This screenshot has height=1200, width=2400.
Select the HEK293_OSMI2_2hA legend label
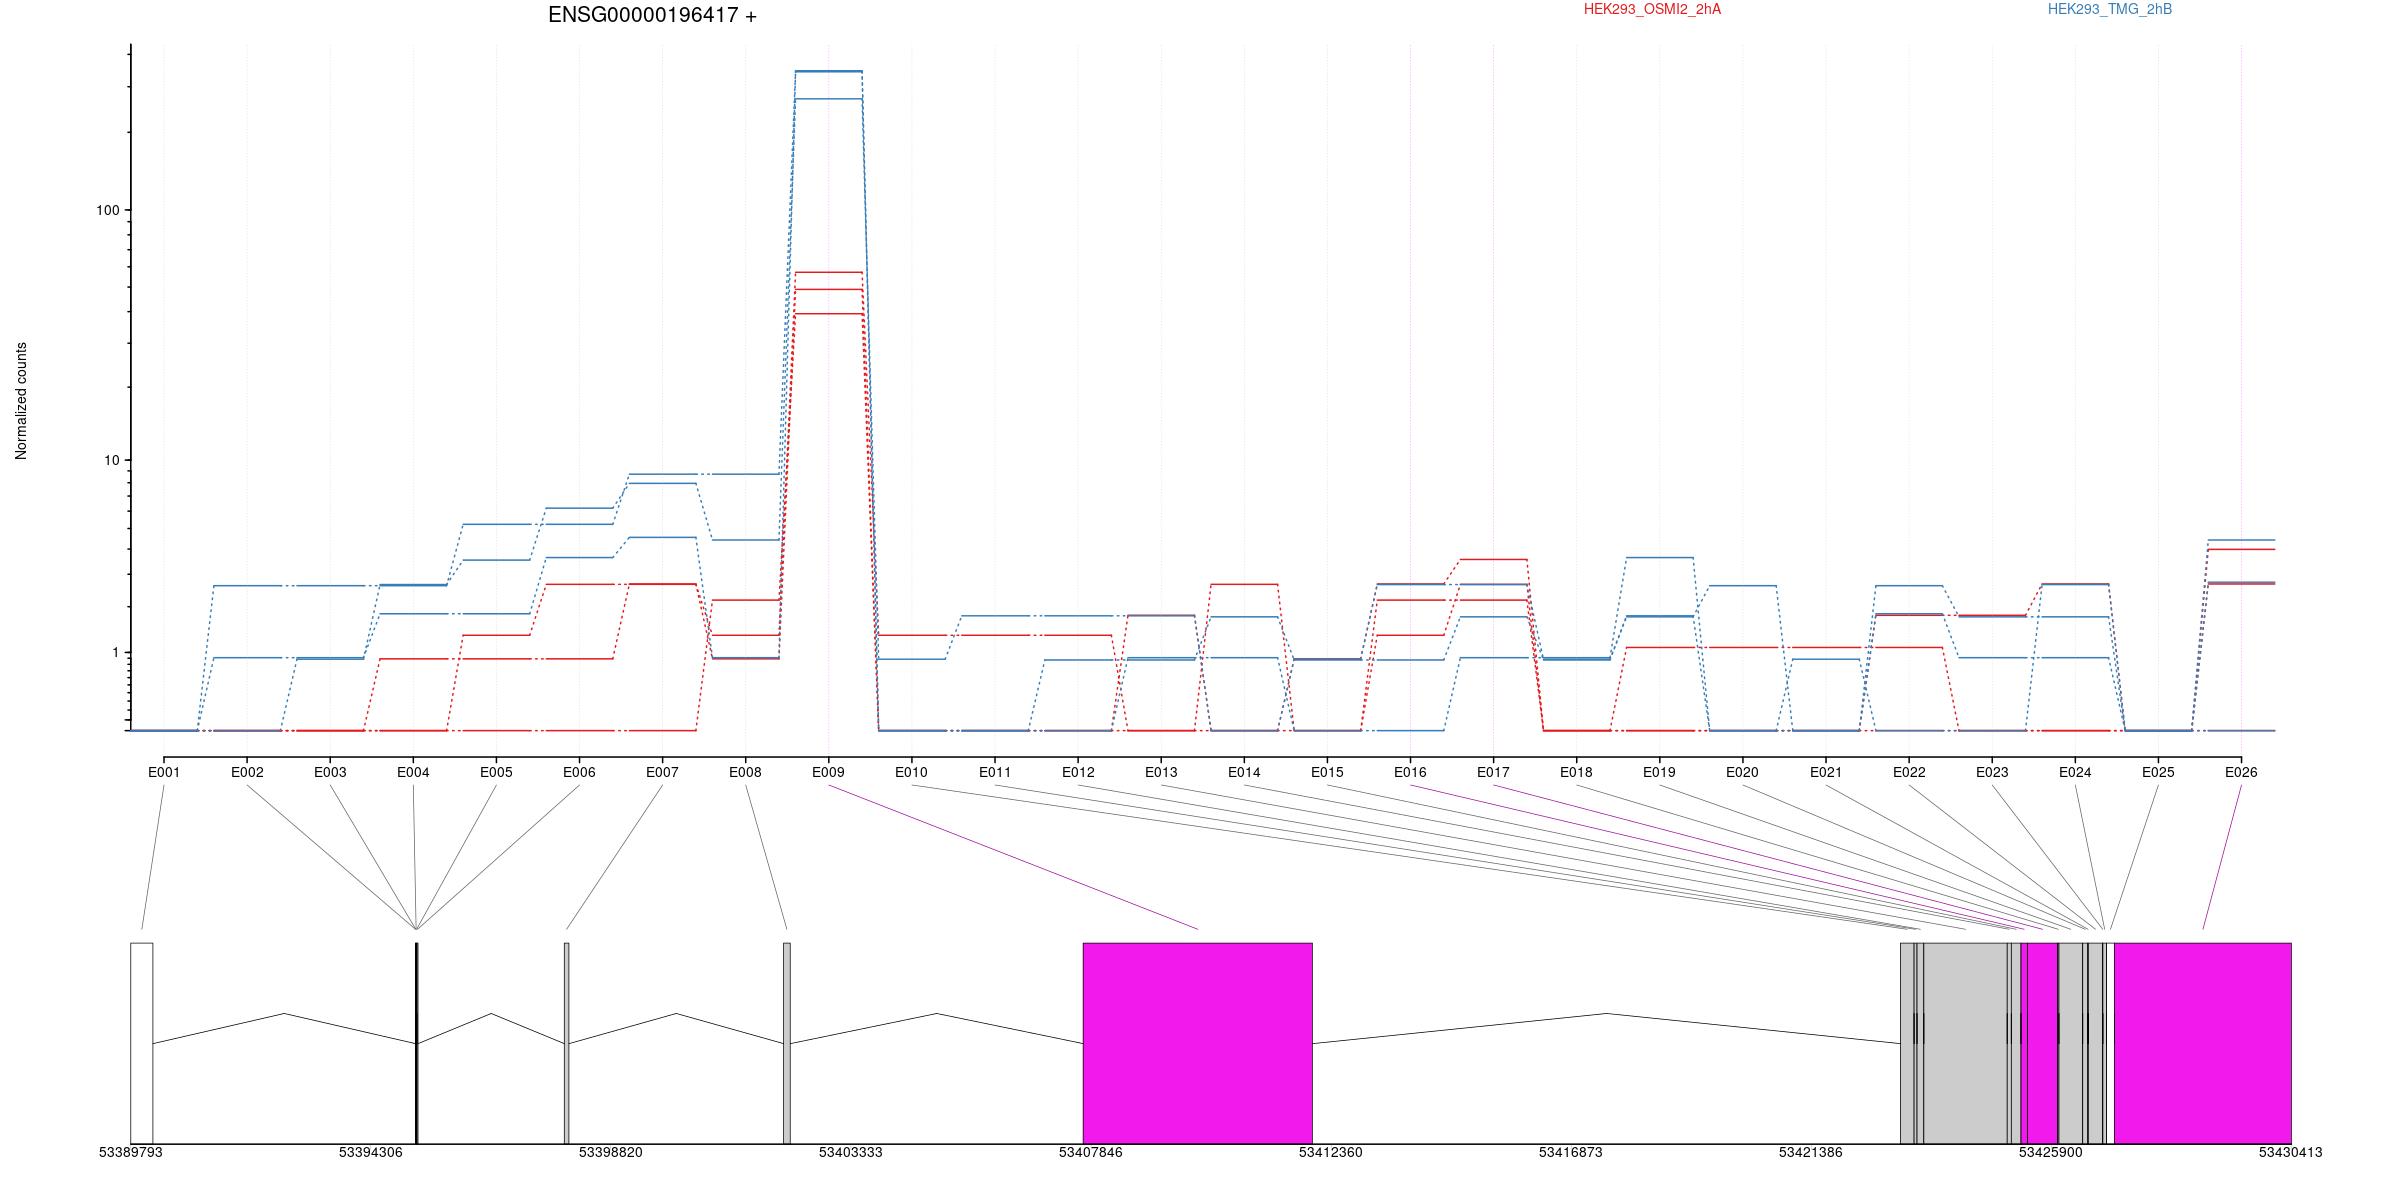(x=1652, y=9)
